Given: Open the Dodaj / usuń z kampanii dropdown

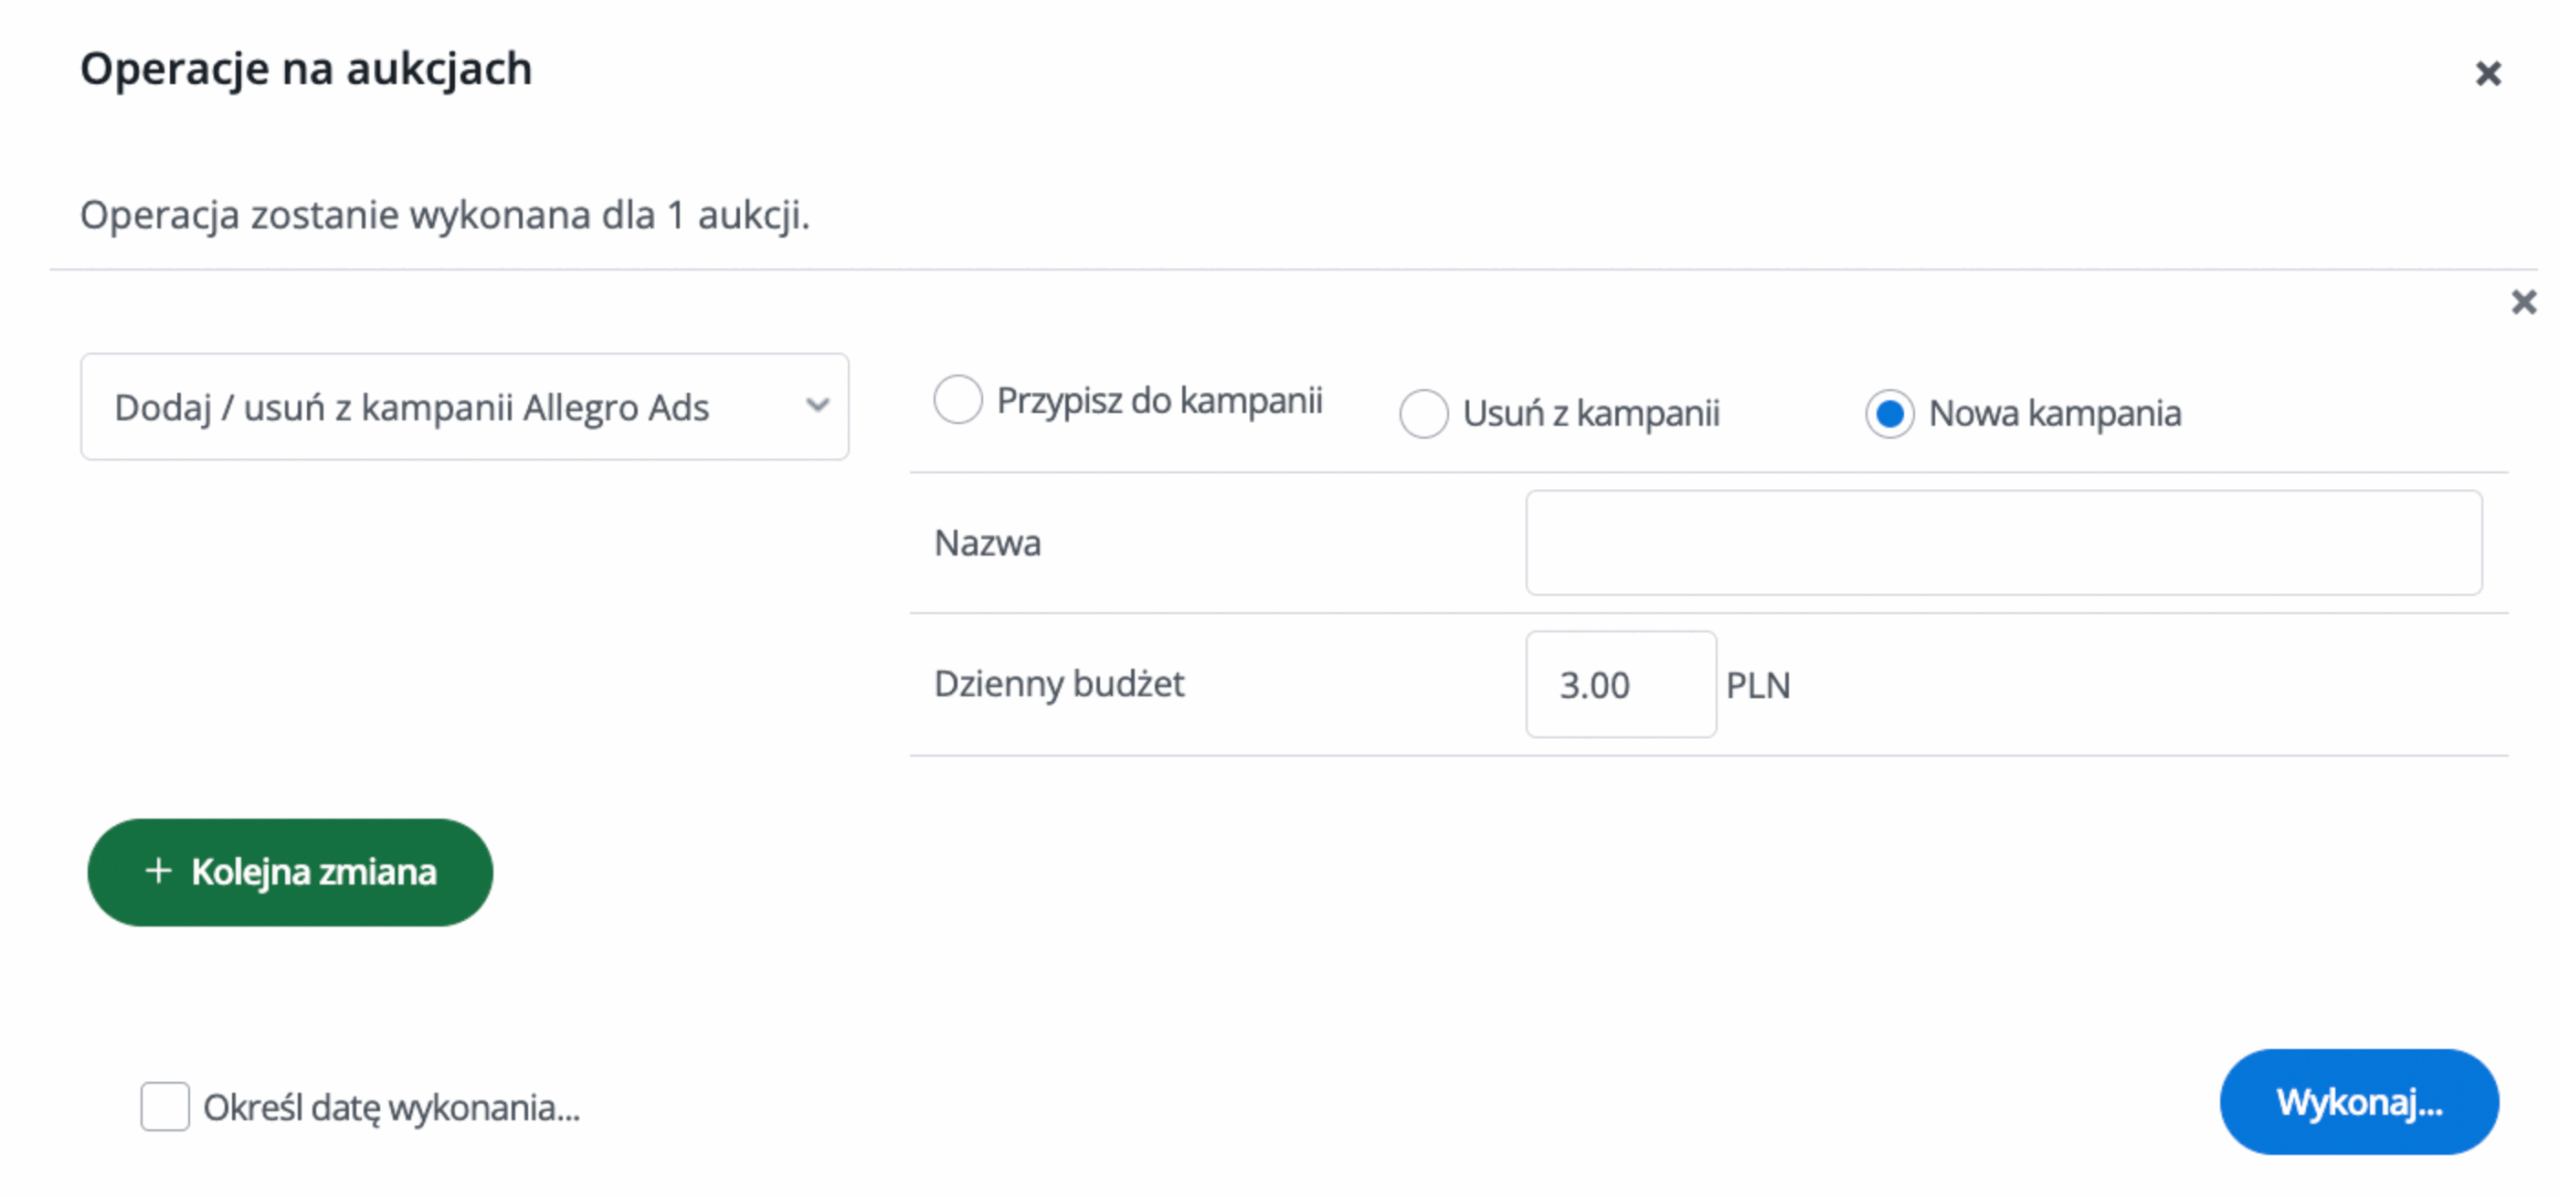Looking at the screenshot, I should click(464, 407).
